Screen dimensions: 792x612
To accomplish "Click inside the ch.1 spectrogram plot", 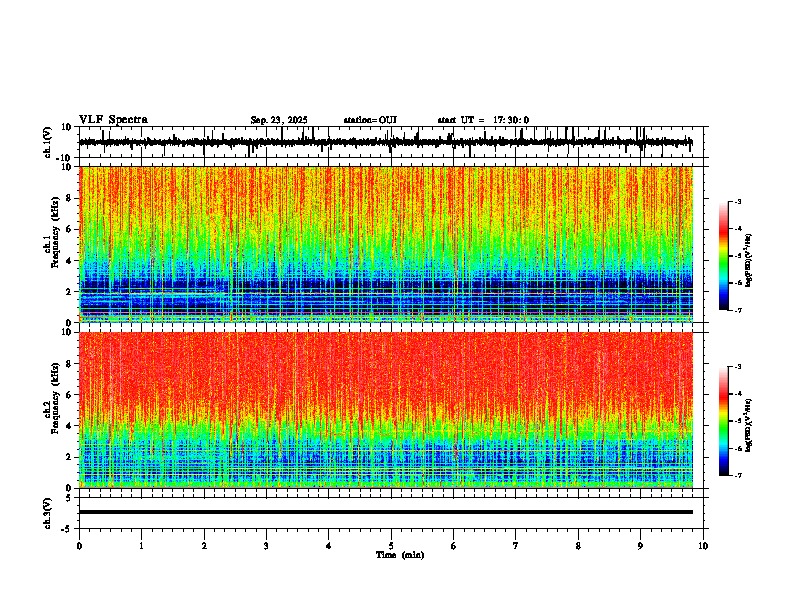I will pyautogui.click(x=385, y=244).
